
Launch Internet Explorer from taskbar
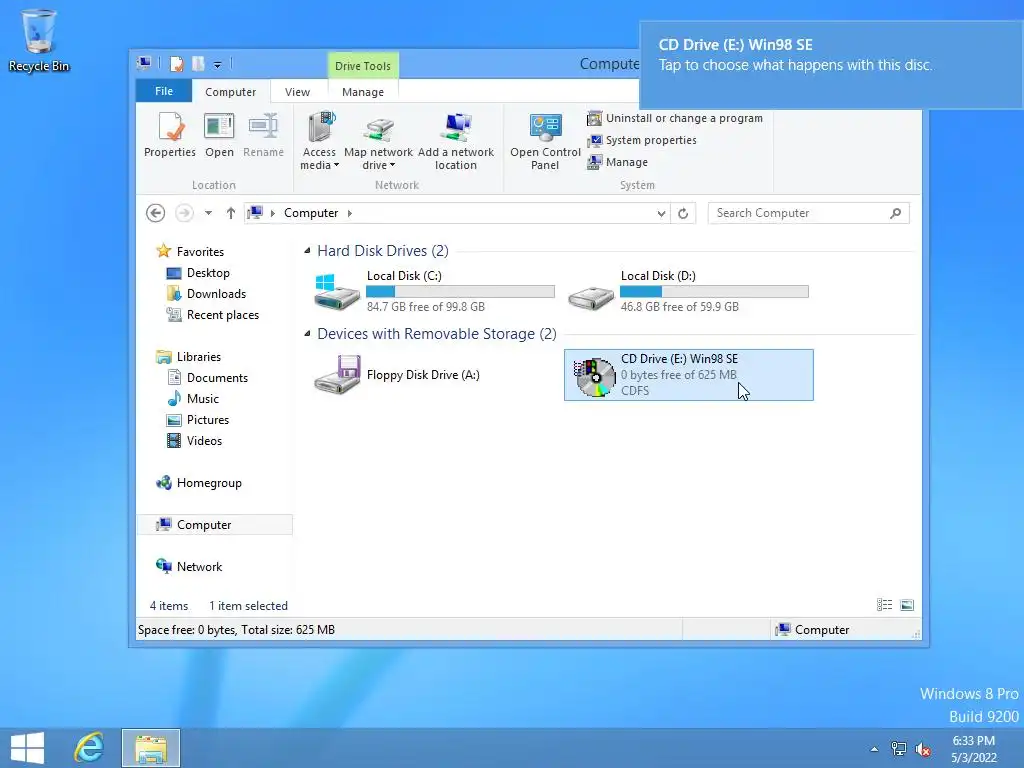(x=89, y=748)
